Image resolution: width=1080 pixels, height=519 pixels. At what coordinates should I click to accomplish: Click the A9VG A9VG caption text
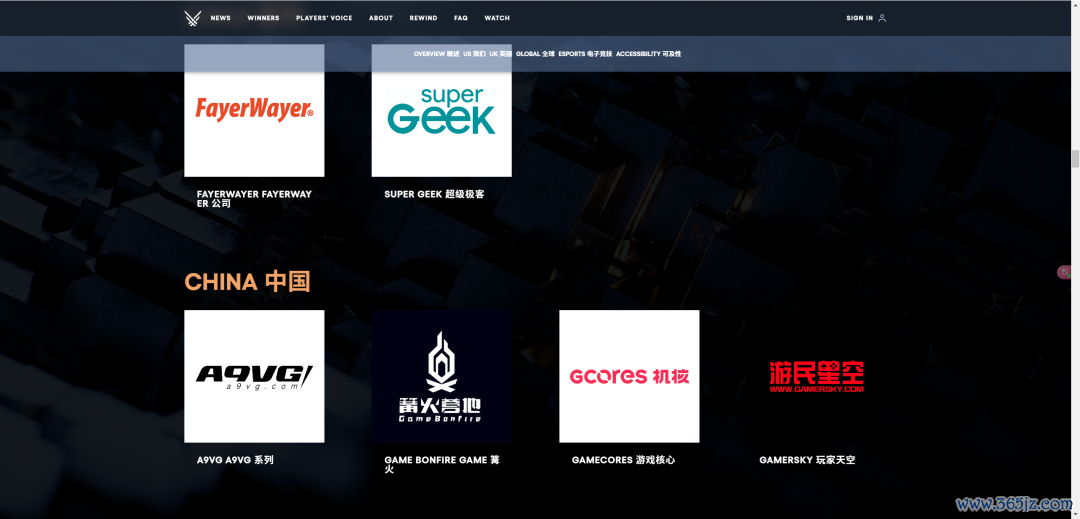(235, 460)
